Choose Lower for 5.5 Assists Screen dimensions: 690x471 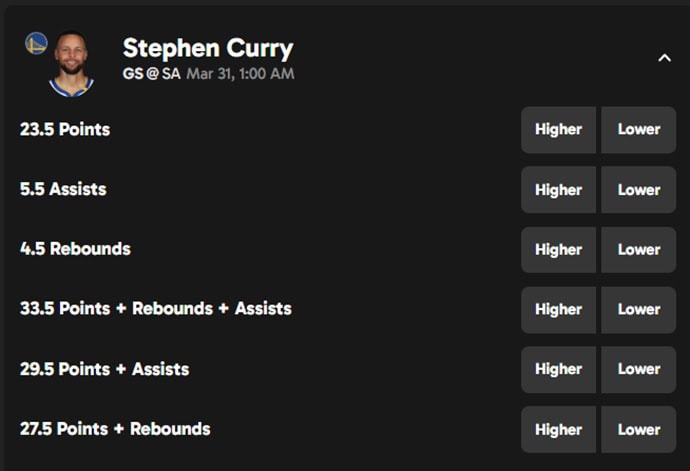click(639, 190)
